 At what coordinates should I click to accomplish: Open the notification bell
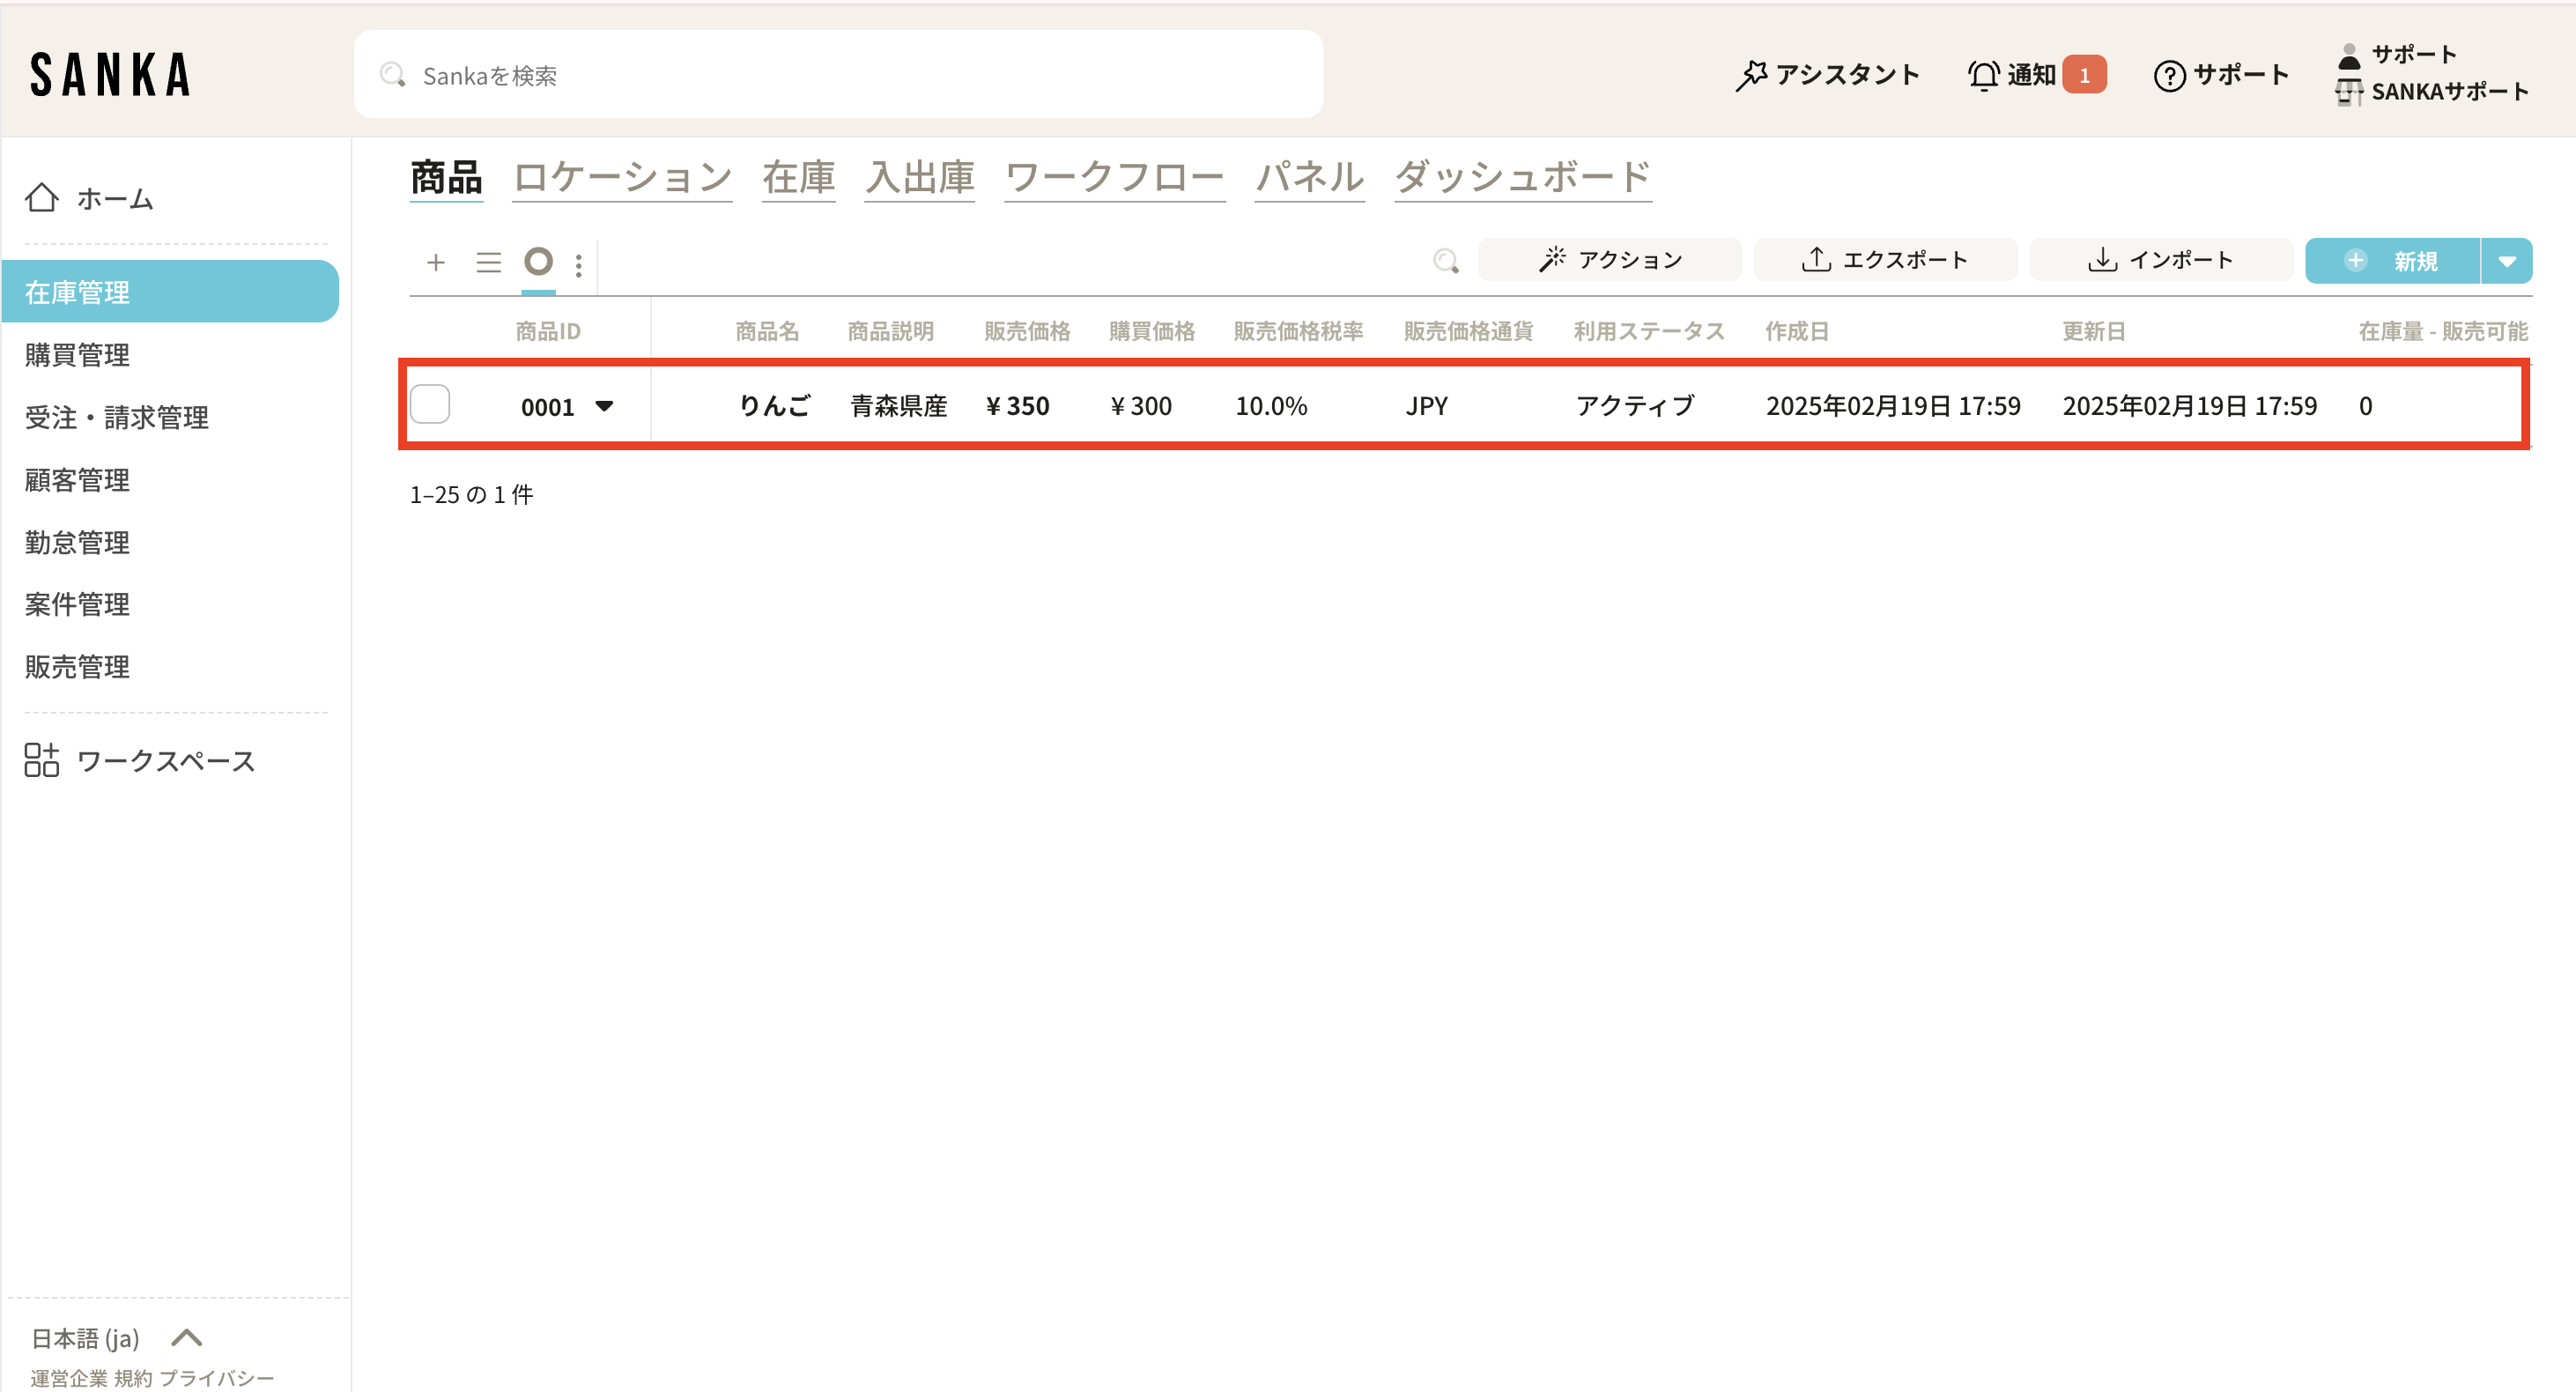pos(1982,75)
